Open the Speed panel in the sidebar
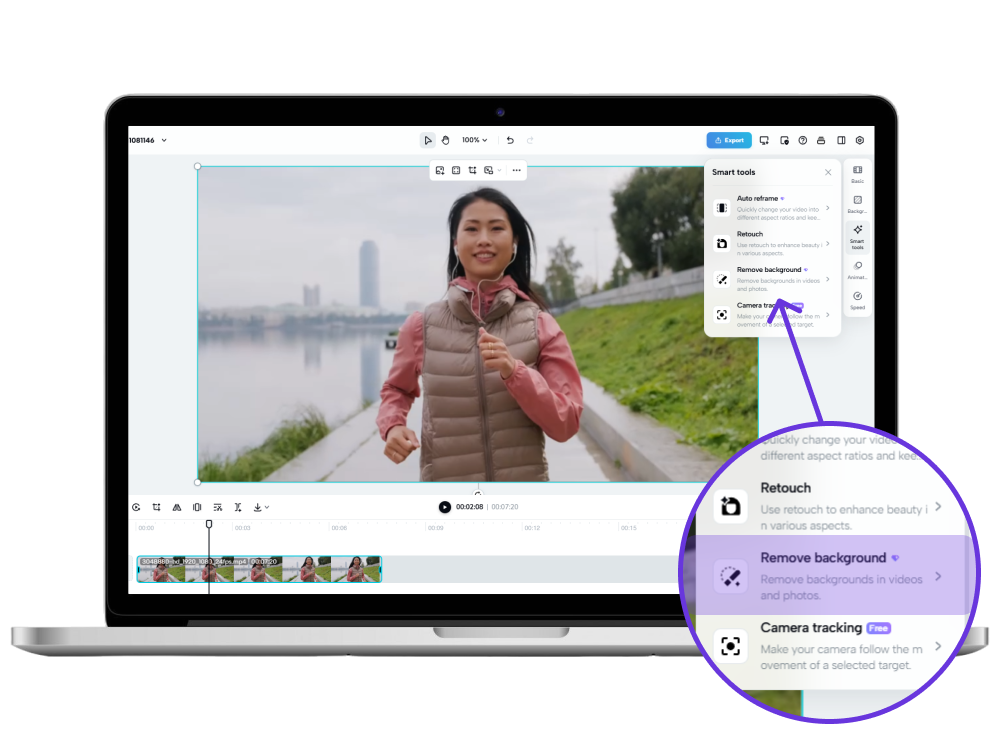Viewport: 1000px width, 750px height. 857,297
